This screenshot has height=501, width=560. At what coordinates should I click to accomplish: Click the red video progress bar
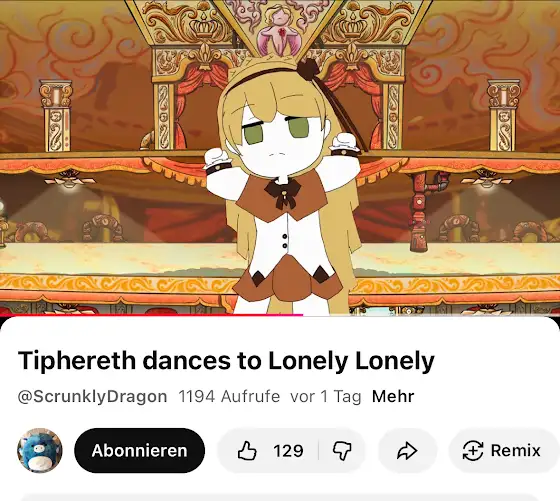coord(151,315)
